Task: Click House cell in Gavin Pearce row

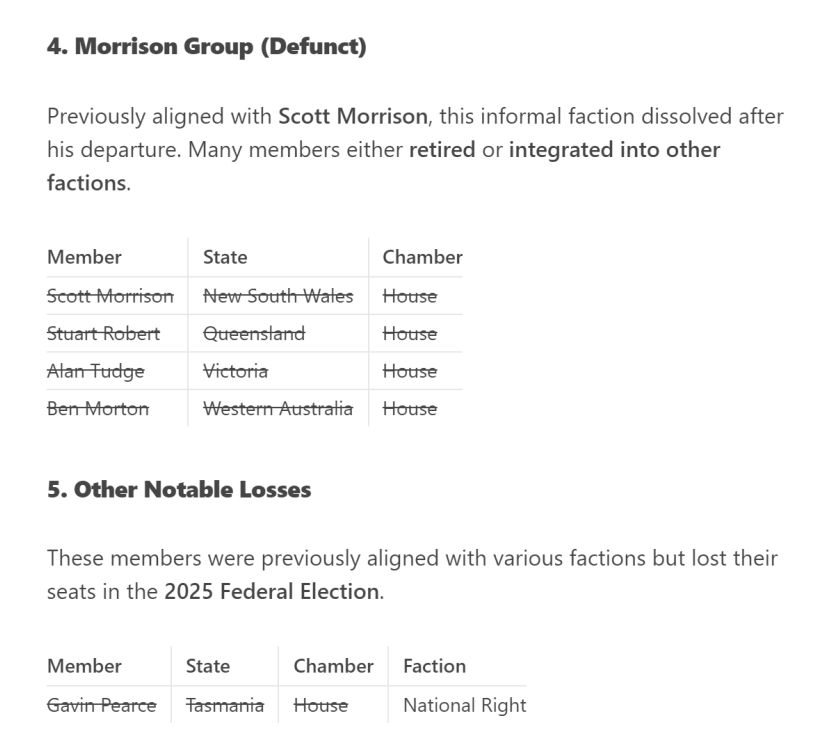Action: (321, 705)
